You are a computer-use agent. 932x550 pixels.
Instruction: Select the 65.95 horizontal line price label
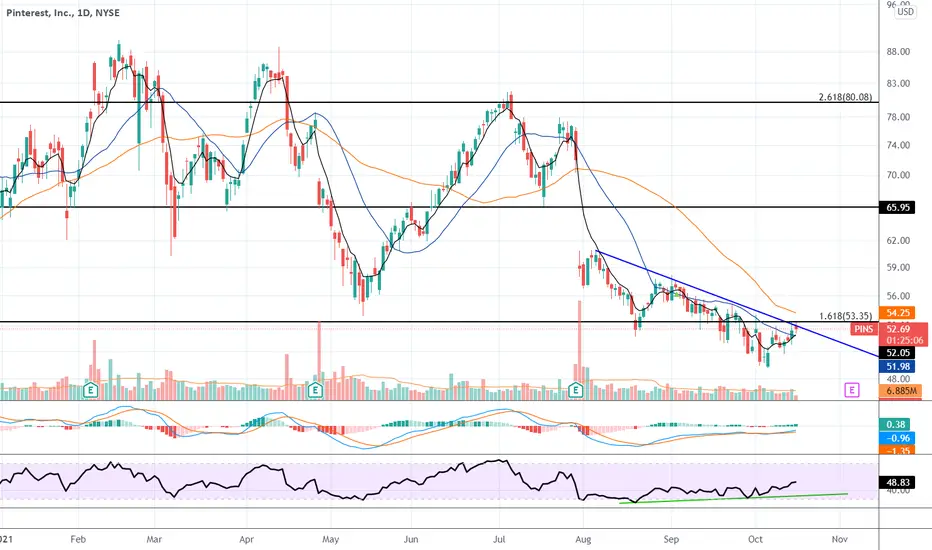coord(897,208)
